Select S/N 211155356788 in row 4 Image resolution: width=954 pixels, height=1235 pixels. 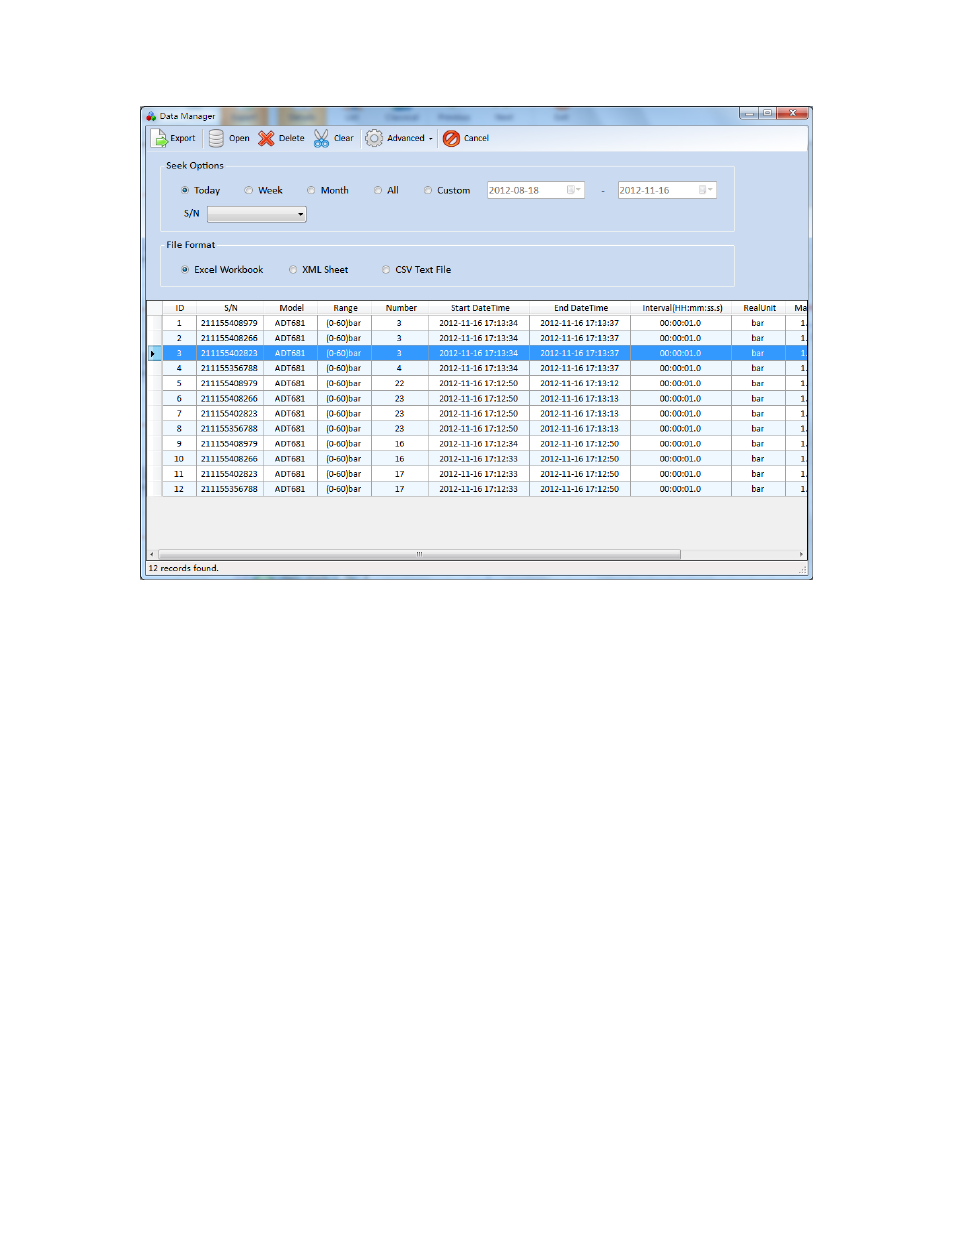(229, 368)
